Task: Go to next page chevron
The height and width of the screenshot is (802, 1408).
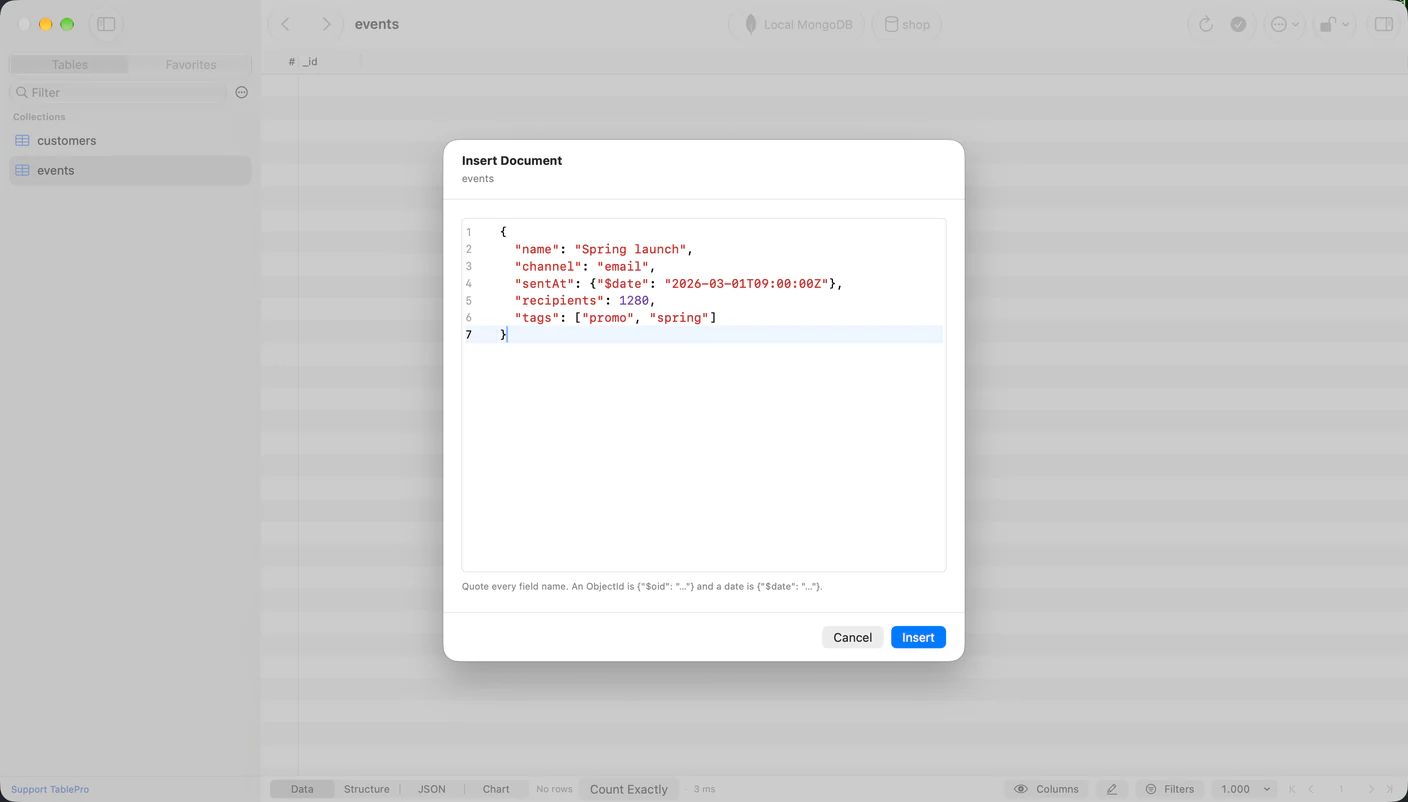Action: coord(1371,789)
